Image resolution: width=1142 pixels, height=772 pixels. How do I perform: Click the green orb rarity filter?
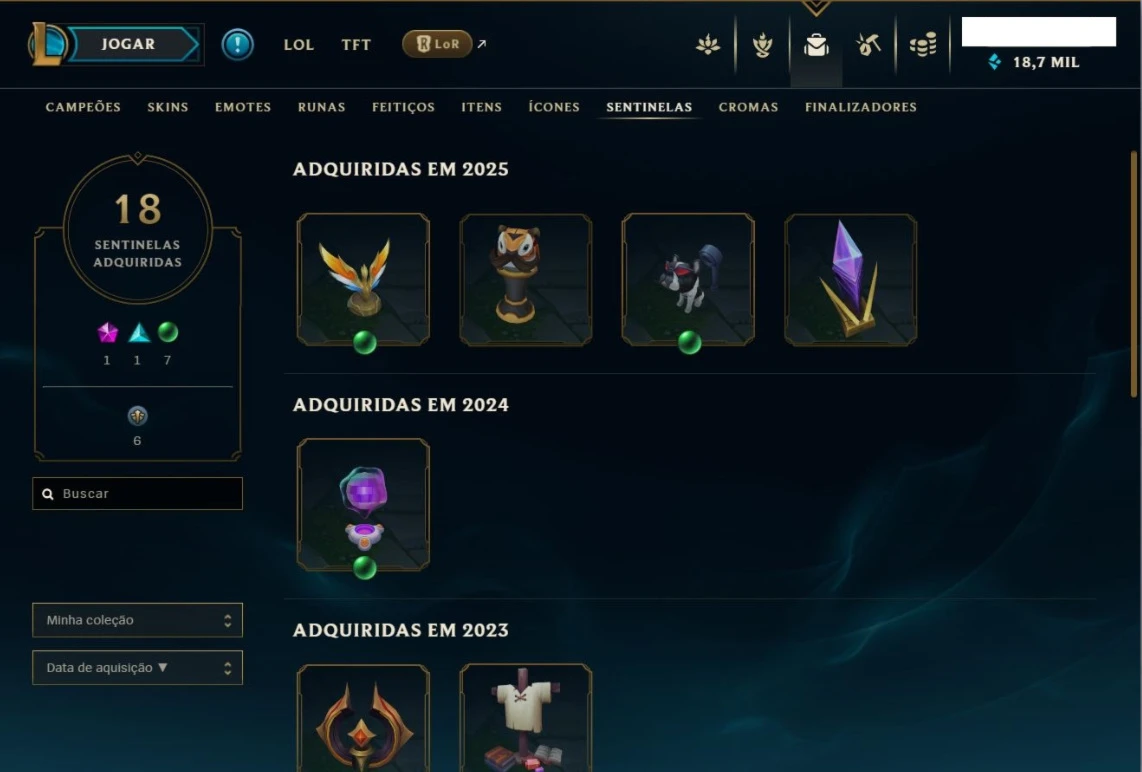point(168,332)
